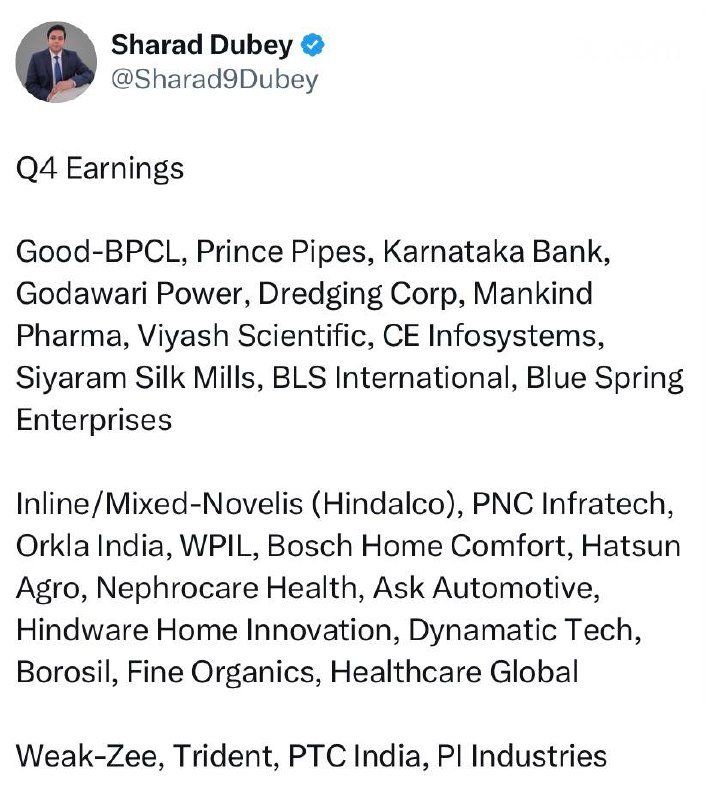The height and width of the screenshot is (800, 711).
Task: Click Prince Pipes in the Good list
Action: [281, 253]
